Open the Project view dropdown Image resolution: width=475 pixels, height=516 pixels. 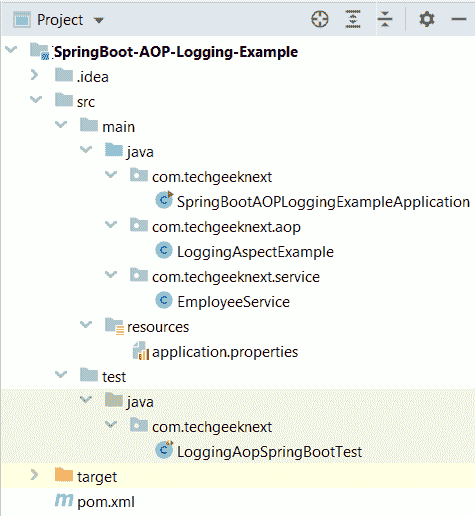[x=98, y=20]
